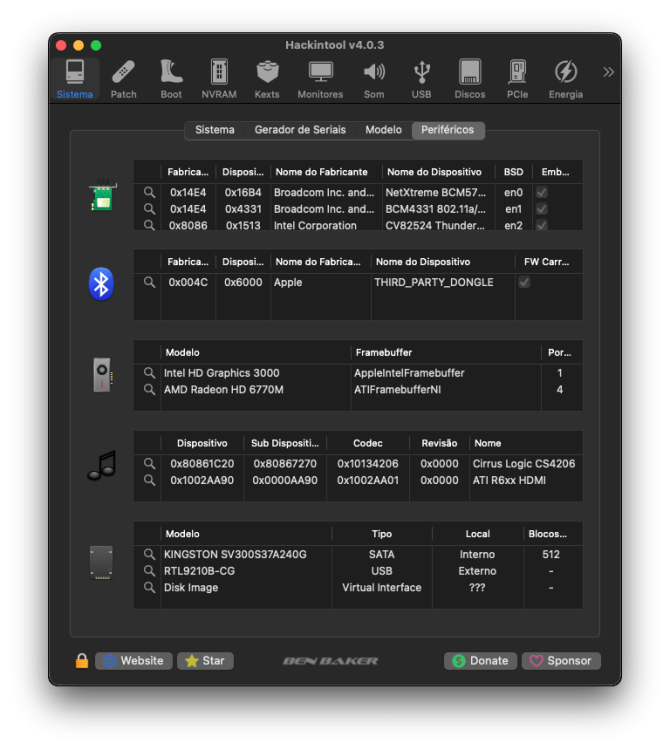
Task: Select the 0x004C Bluetooth vendor cell
Action: pyautogui.click(x=188, y=282)
